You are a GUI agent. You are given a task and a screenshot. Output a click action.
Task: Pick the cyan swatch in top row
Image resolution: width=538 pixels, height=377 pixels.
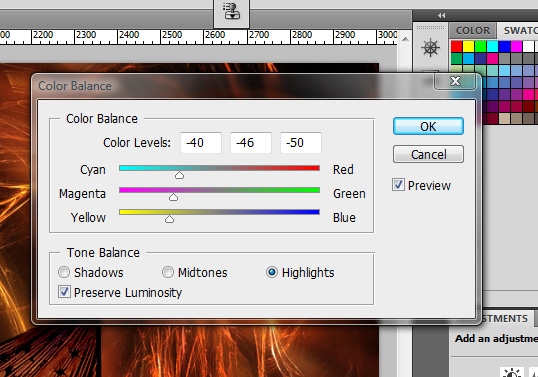coord(492,46)
